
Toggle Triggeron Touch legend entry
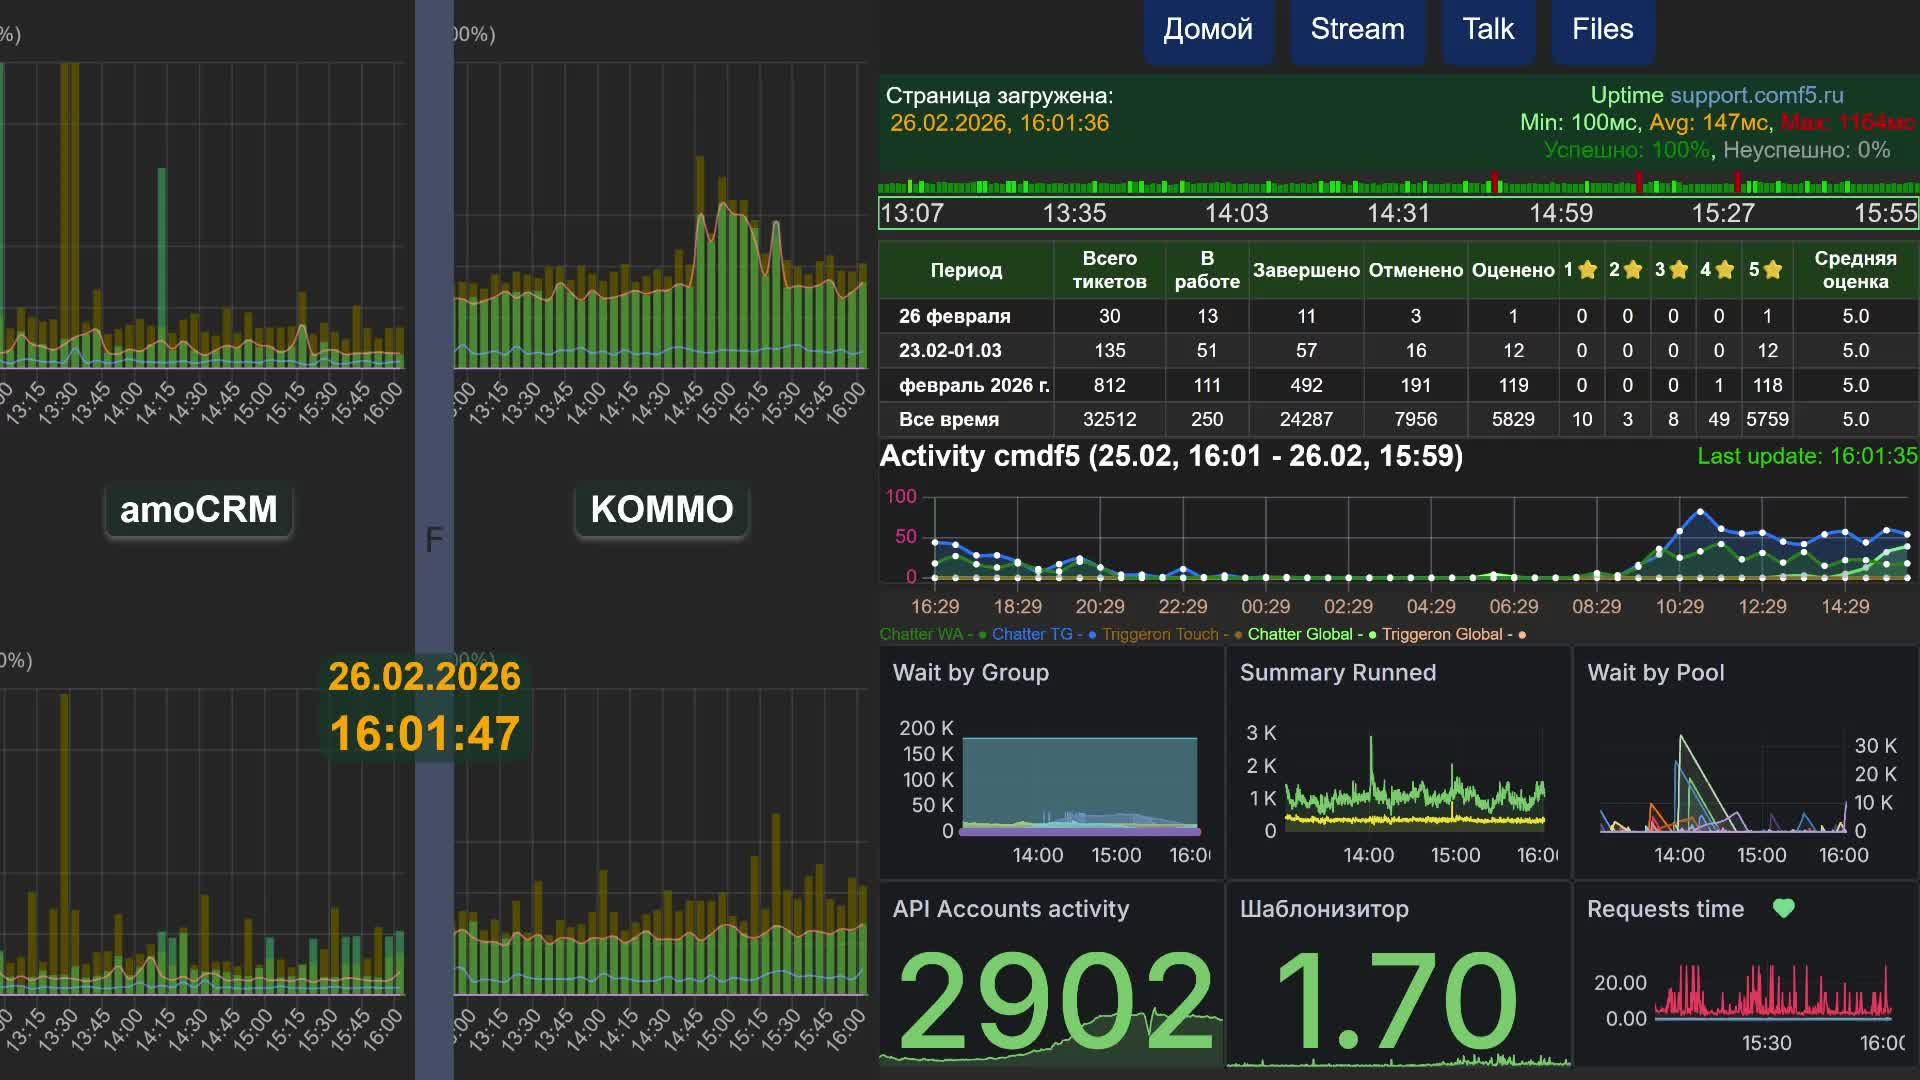1160,634
